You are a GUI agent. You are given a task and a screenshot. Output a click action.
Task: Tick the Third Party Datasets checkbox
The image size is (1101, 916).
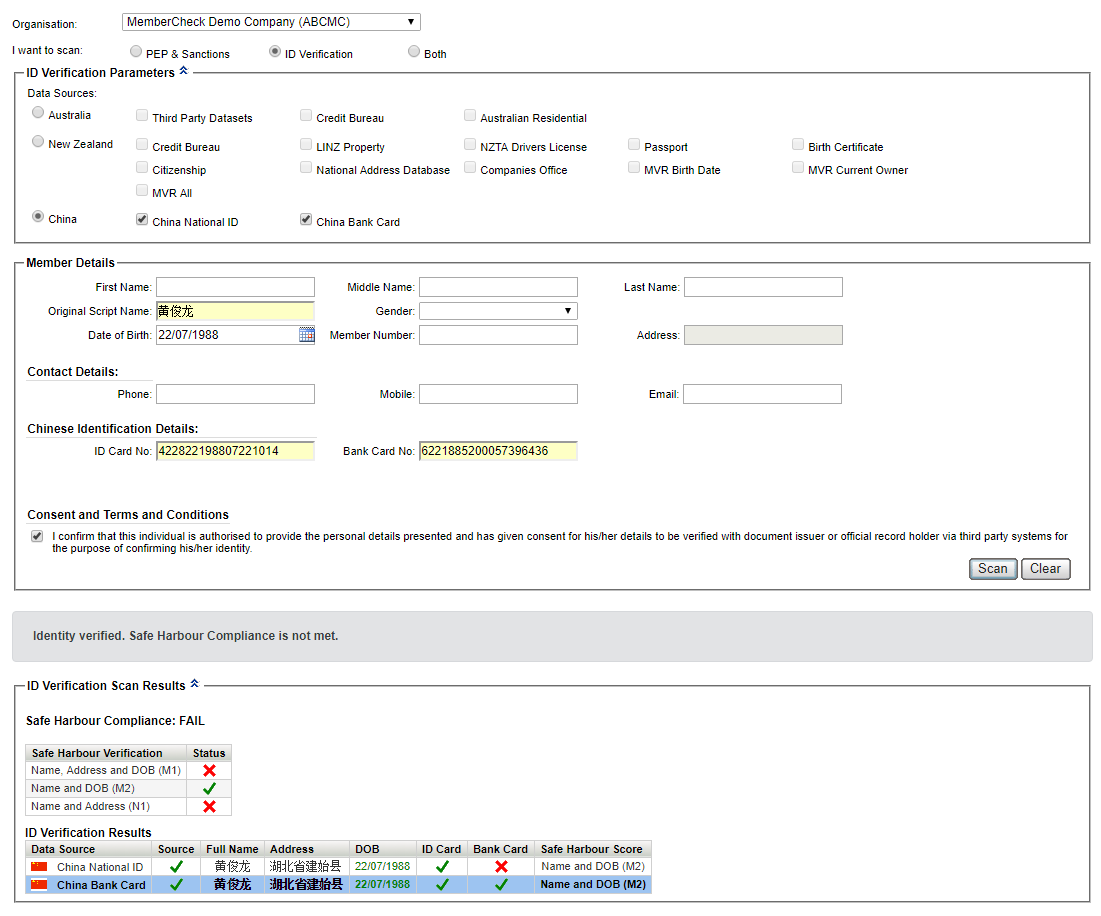[x=142, y=115]
